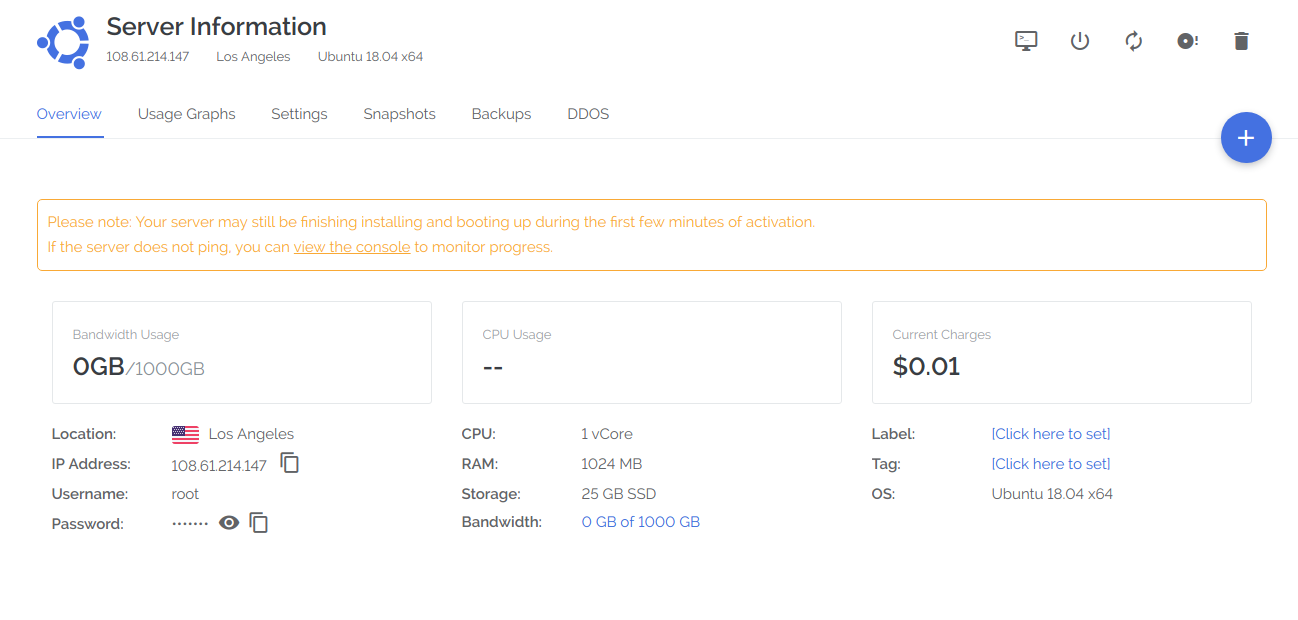Image resolution: width=1298 pixels, height=620 pixels.
Task: Click the reinstall server disk icon
Action: (x=1187, y=41)
